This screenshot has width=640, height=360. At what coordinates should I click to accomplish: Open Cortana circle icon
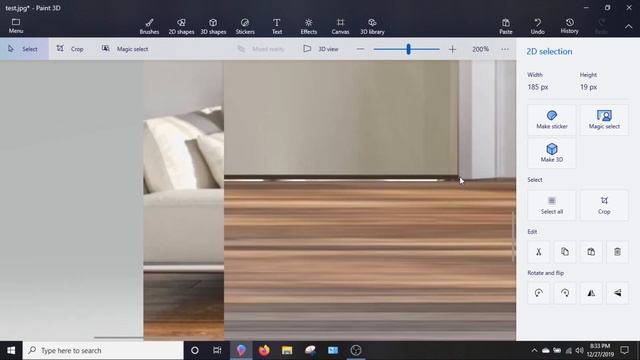coord(195,350)
